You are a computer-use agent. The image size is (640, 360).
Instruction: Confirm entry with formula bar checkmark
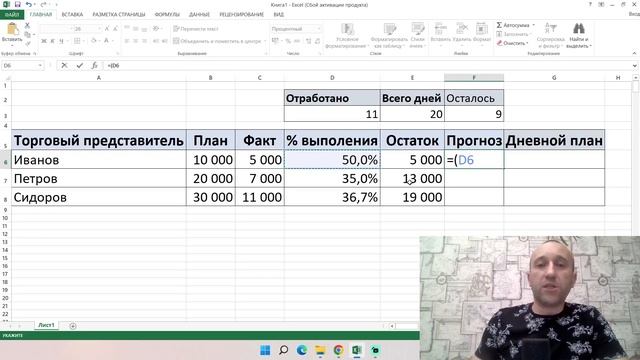click(x=80, y=65)
